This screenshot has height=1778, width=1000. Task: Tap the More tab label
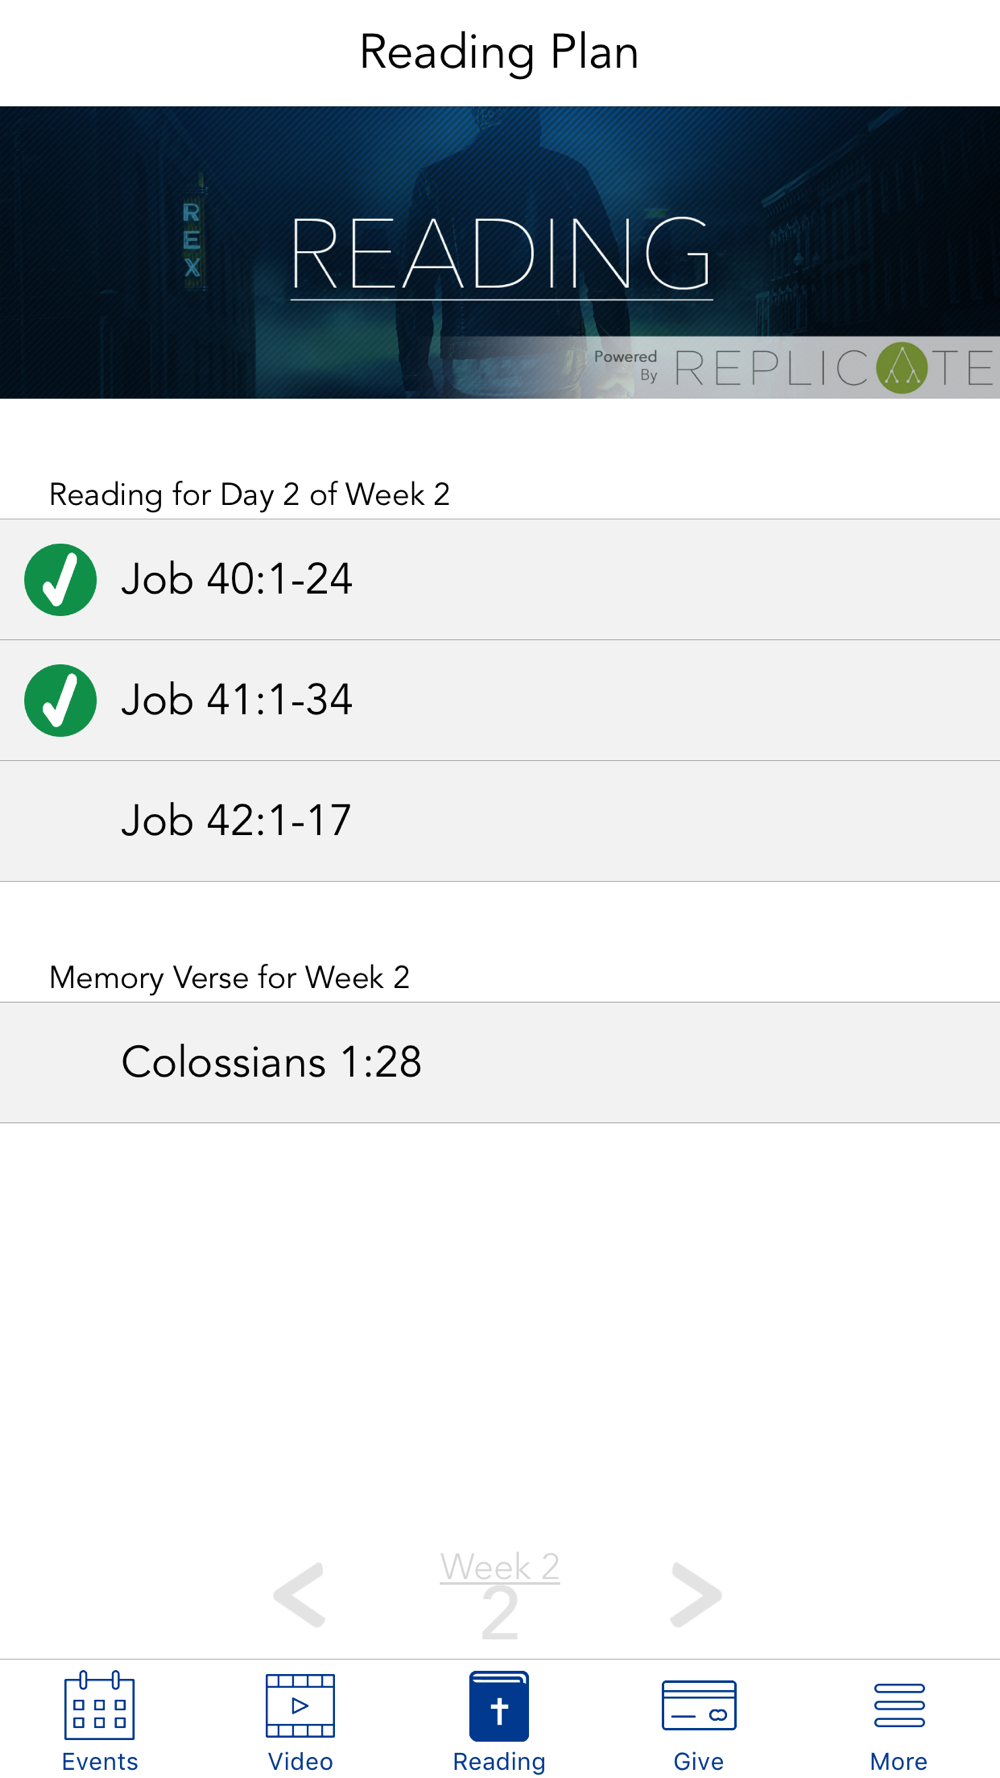point(899,1761)
